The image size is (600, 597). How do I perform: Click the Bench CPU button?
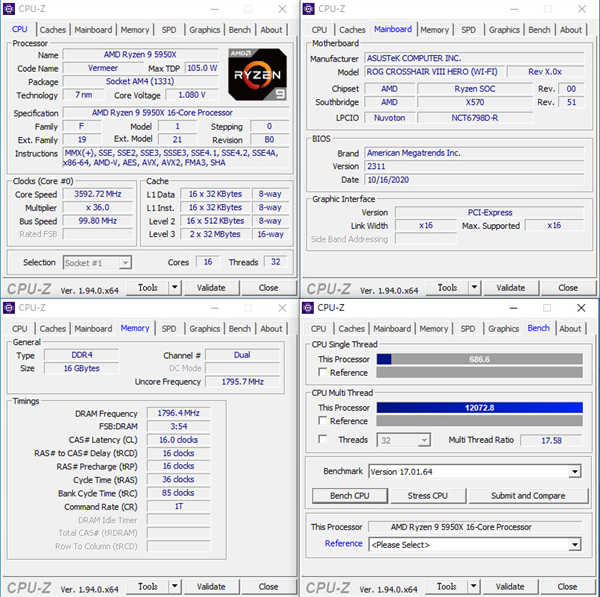pos(350,496)
